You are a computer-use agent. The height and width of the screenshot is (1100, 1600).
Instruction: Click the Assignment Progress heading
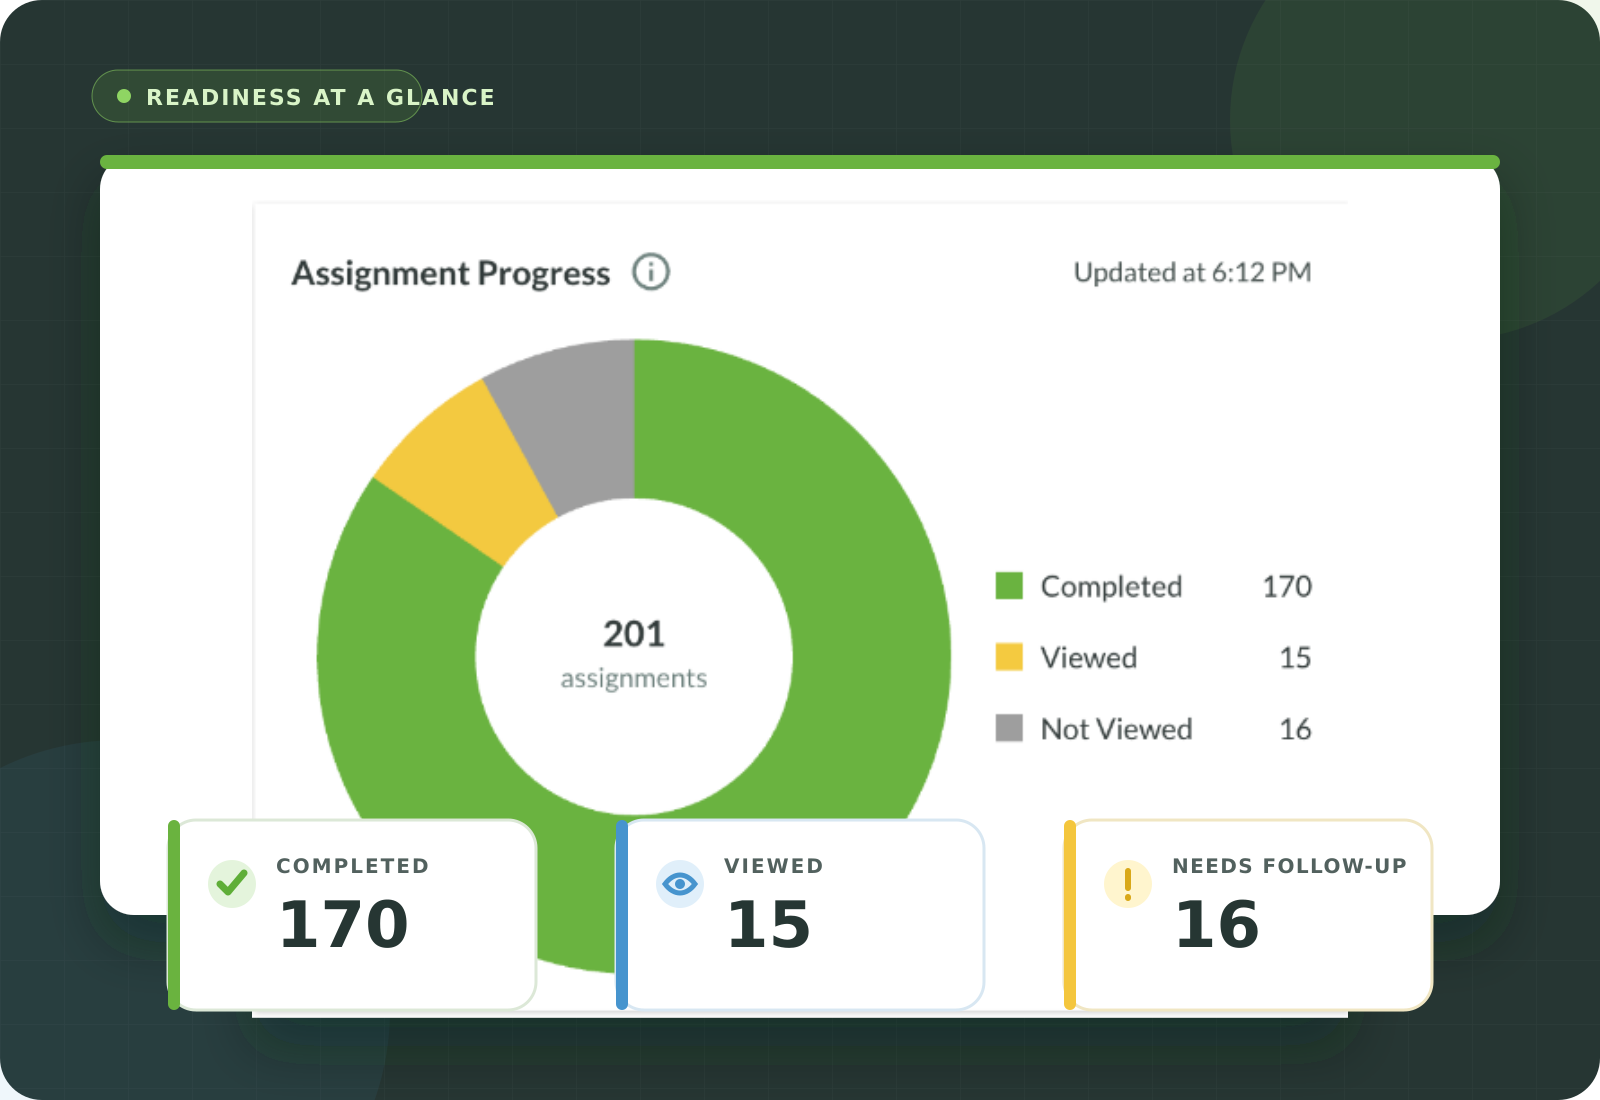tap(451, 273)
